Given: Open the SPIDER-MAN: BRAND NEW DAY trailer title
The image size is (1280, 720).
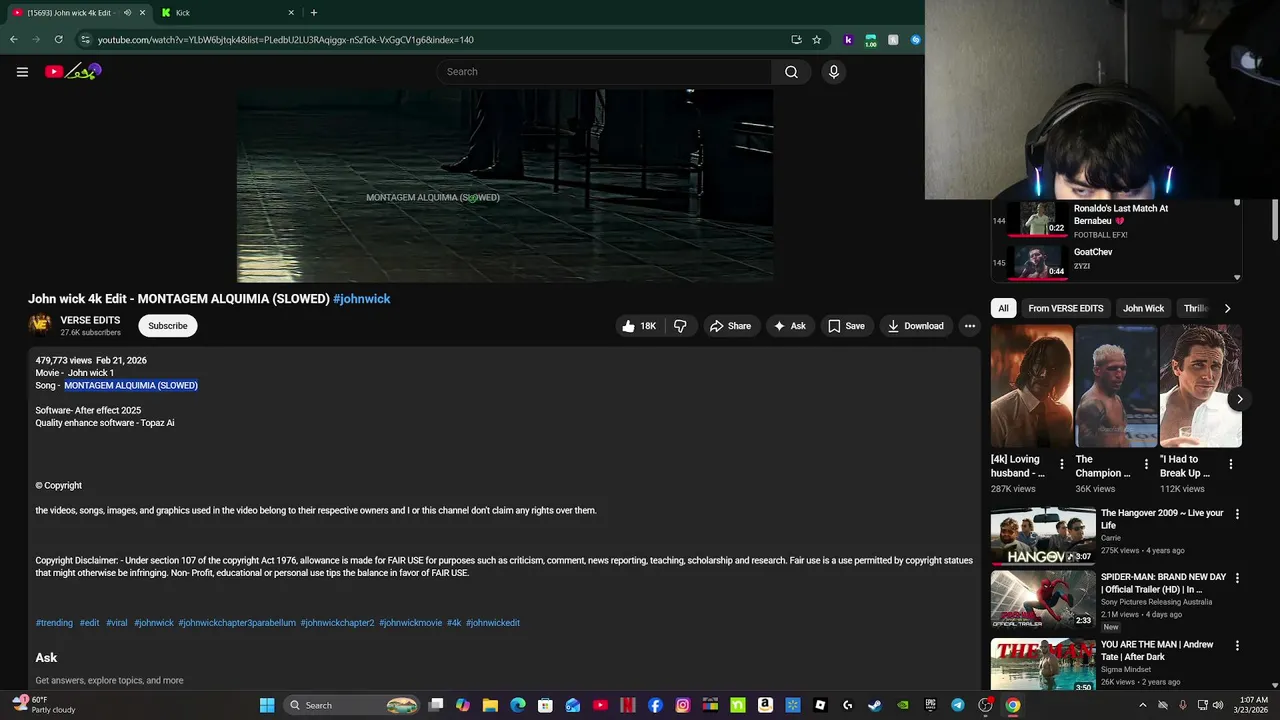Looking at the screenshot, I should [x=1163, y=583].
